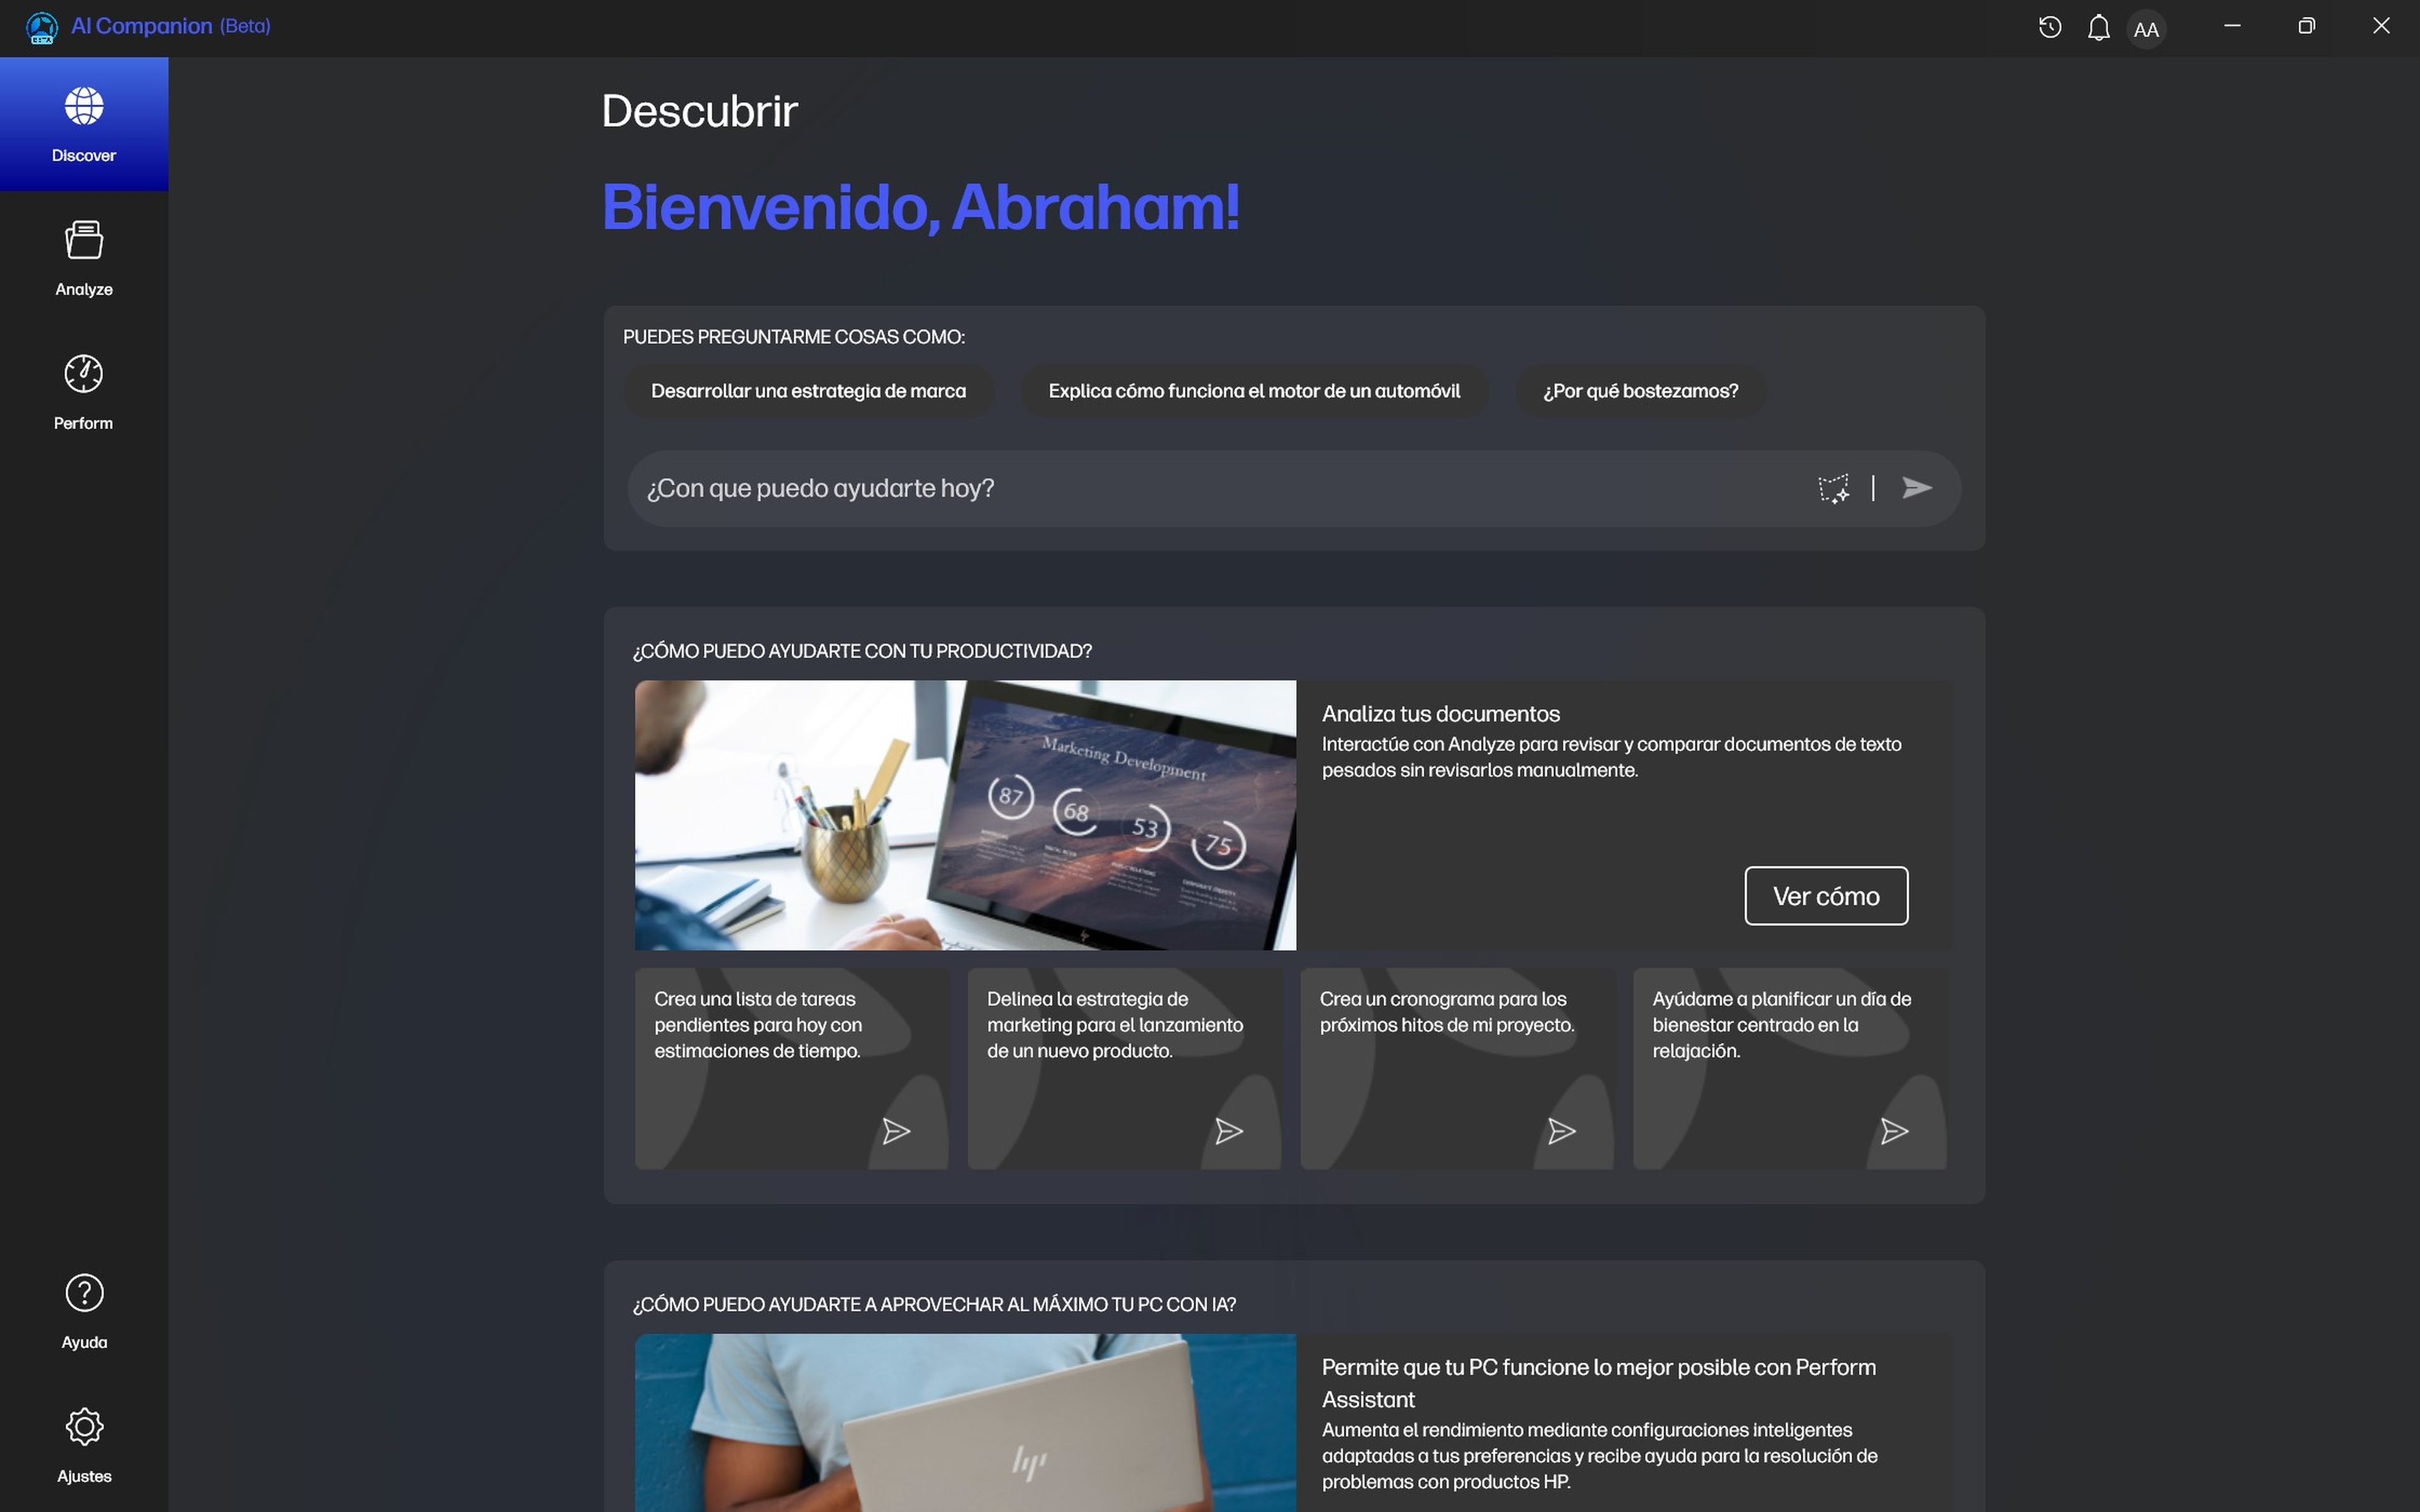Click 'Delinea la estrategia de marketing' card text
Screen dimensions: 2420x1512
click(x=1115, y=1024)
